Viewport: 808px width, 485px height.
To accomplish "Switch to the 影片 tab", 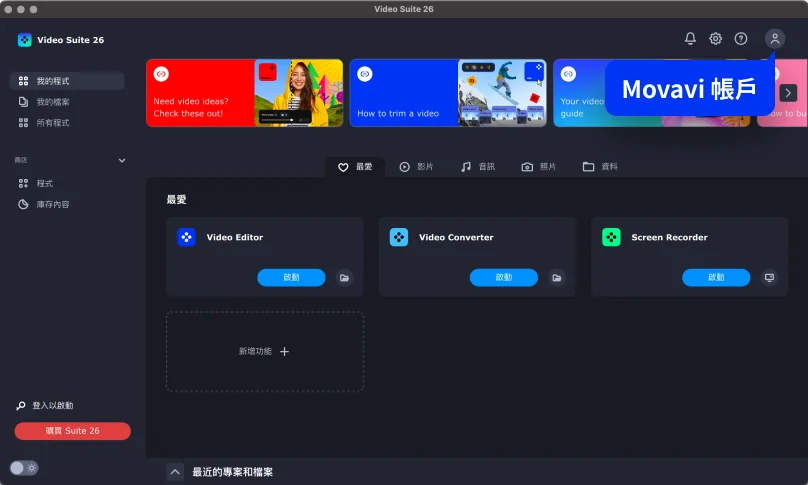I will pos(416,167).
